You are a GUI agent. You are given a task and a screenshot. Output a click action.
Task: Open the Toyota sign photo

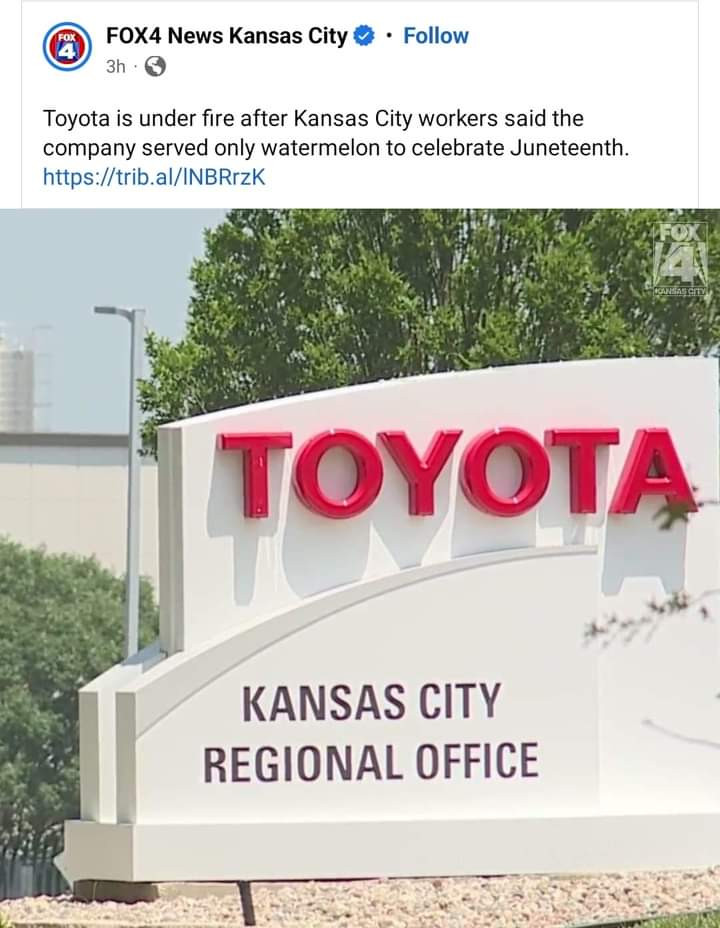coord(360,568)
